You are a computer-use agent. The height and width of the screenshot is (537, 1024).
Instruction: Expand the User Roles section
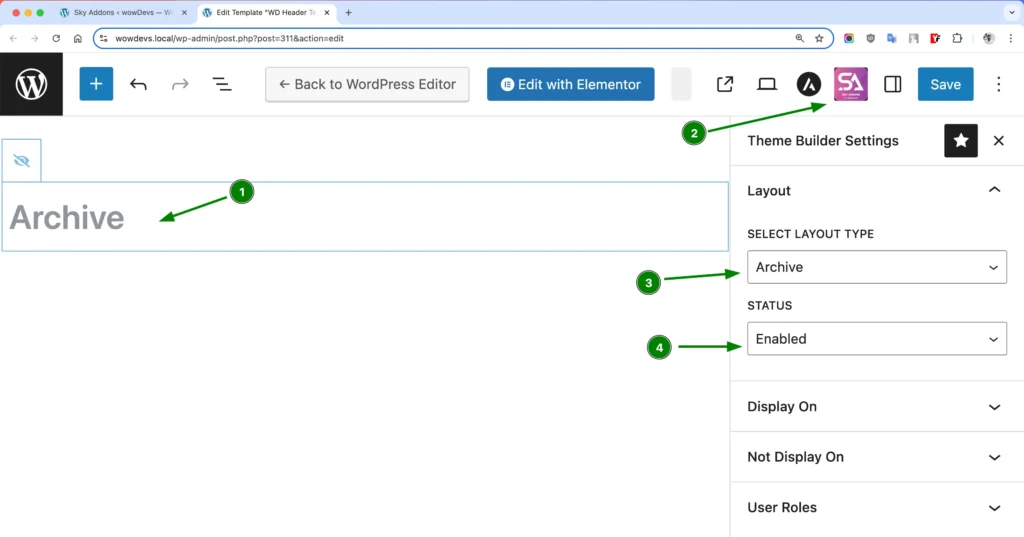pyautogui.click(x=876, y=508)
